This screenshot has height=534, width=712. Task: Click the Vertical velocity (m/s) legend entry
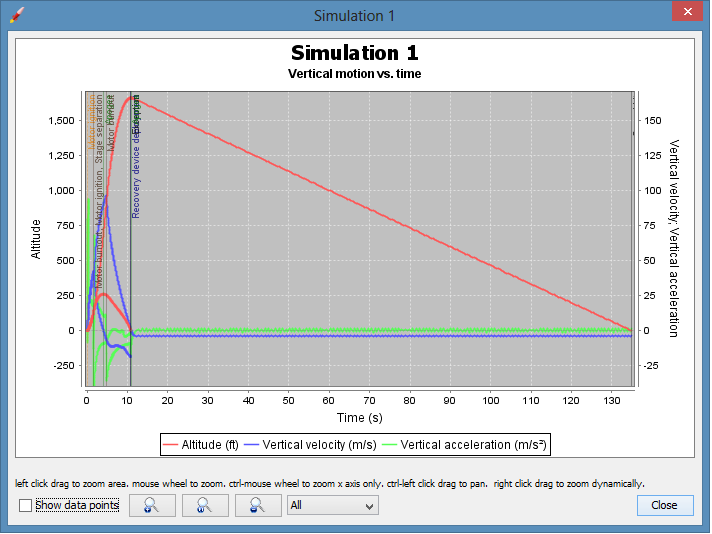(x=311, y=445)
